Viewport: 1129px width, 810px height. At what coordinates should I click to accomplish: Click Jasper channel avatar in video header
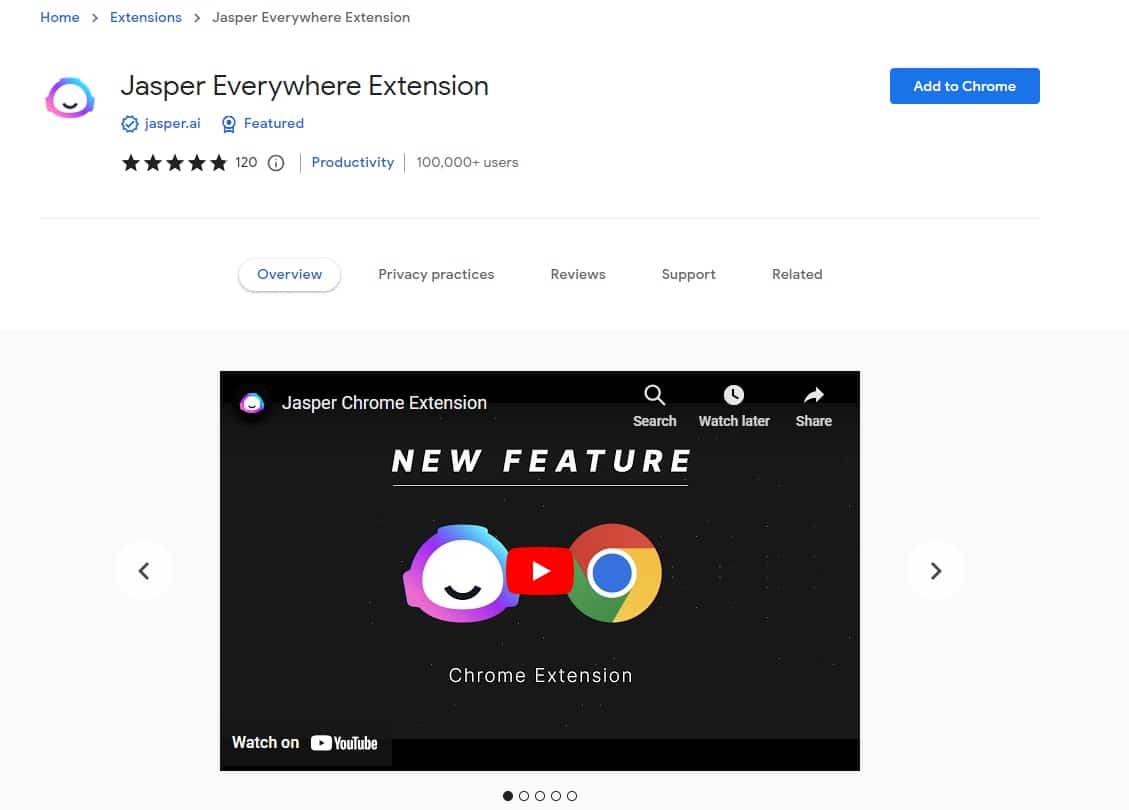coord(252,403)
